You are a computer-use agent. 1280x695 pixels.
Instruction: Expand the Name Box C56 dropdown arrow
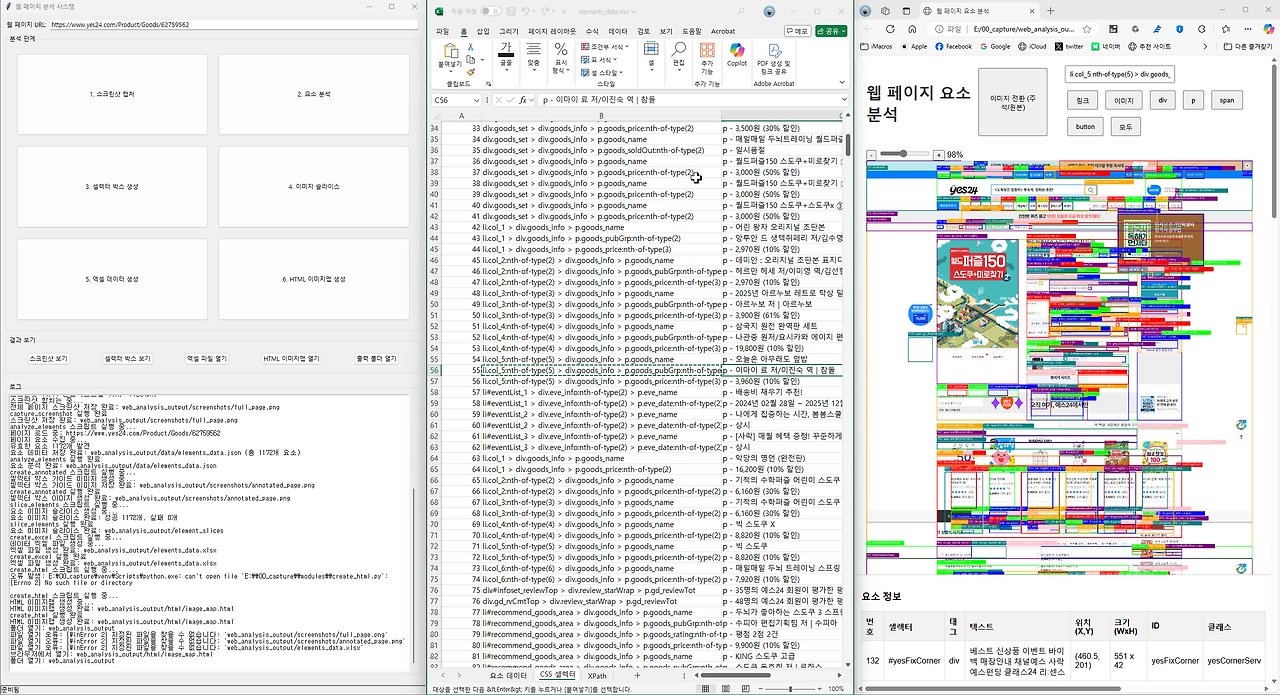(477, 100)
